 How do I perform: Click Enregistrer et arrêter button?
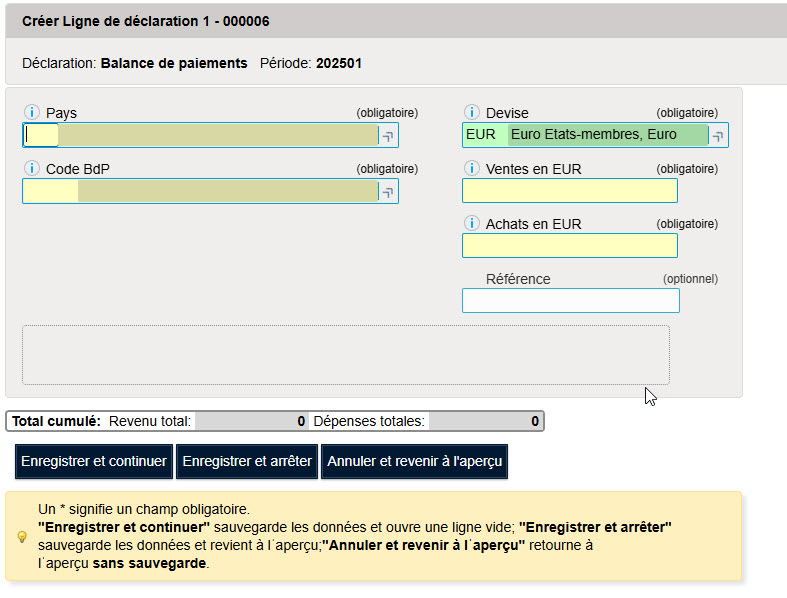tap(247, 461)
